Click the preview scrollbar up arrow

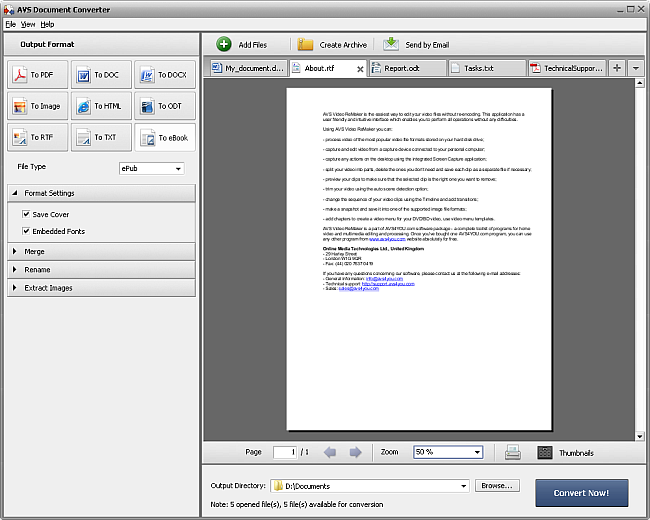click(x=640, y=83)
